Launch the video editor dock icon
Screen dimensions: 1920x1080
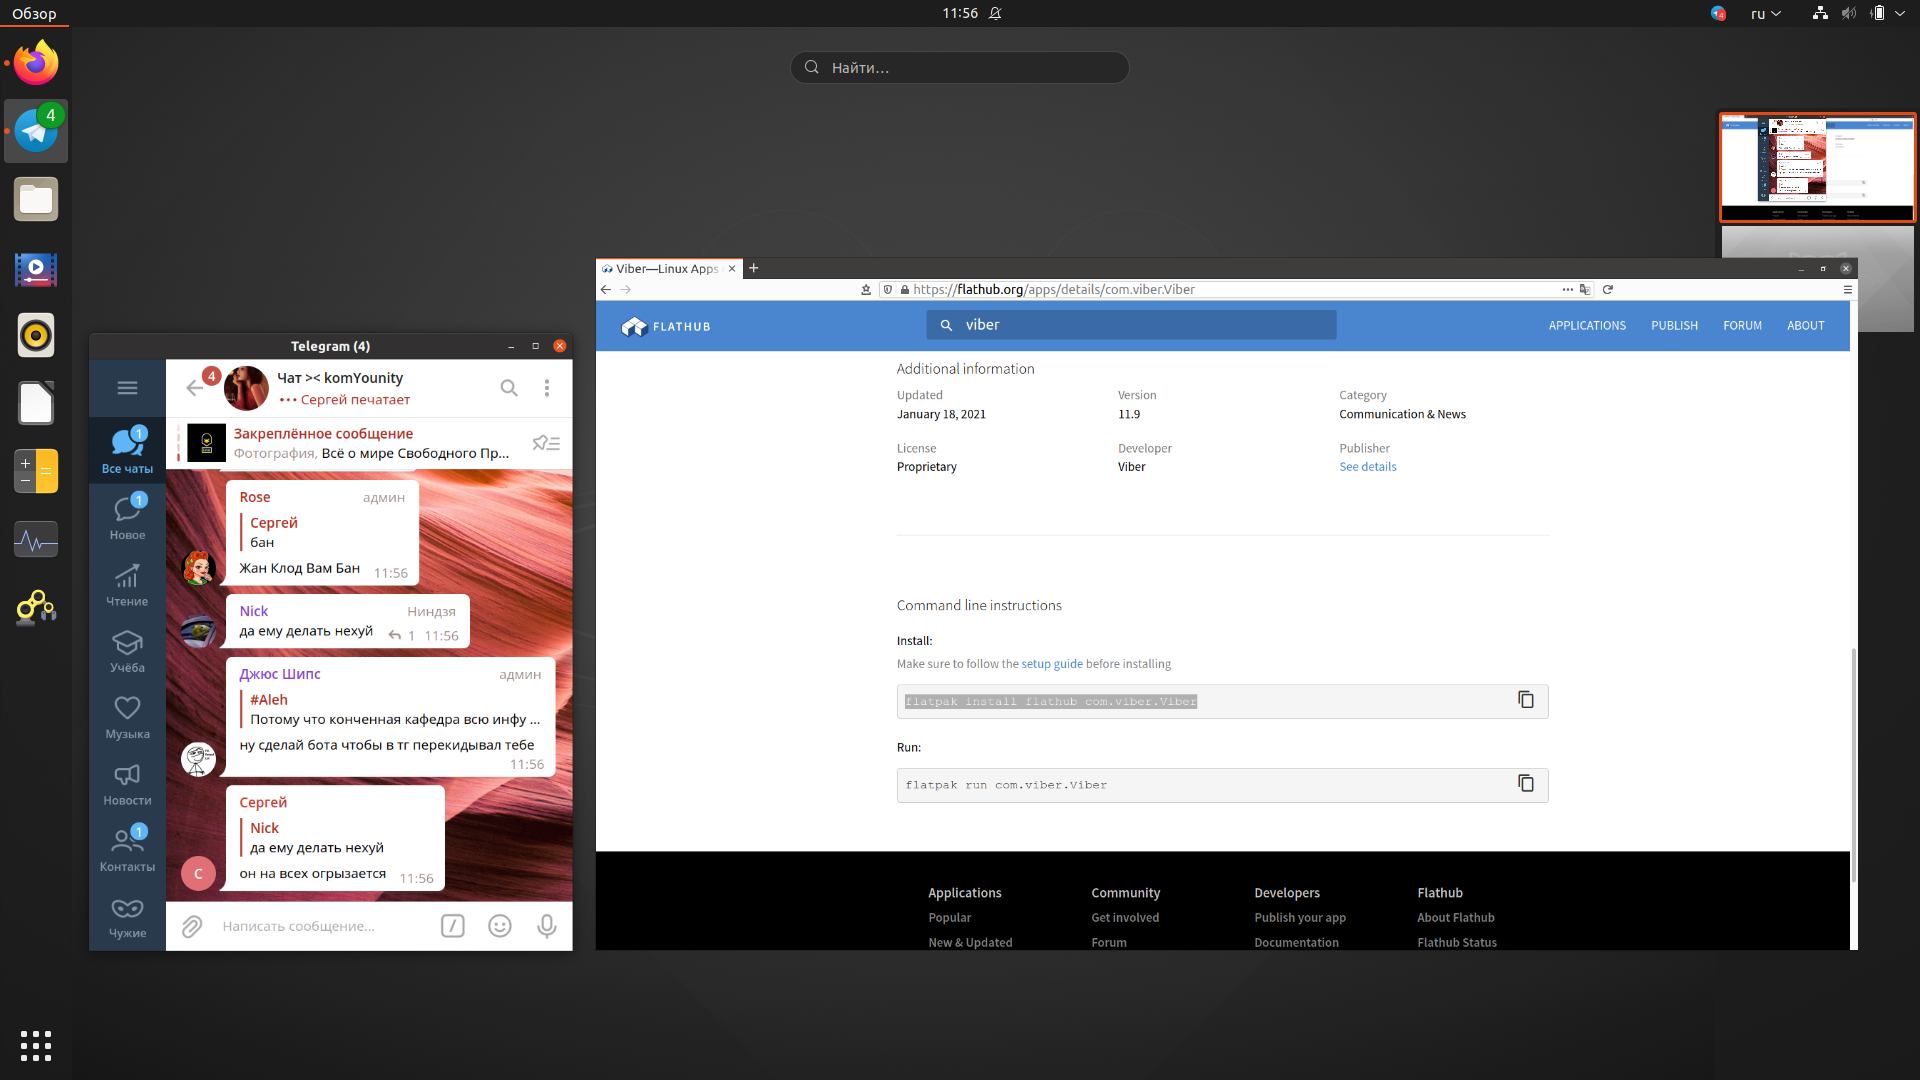(36, 268)
